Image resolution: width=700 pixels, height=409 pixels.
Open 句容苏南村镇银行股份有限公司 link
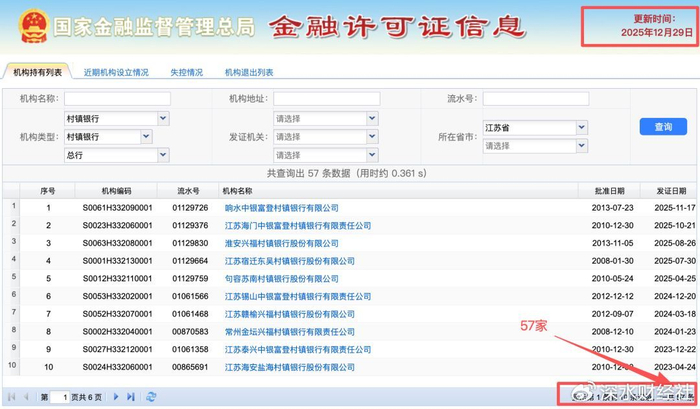[x=282, y=279]
